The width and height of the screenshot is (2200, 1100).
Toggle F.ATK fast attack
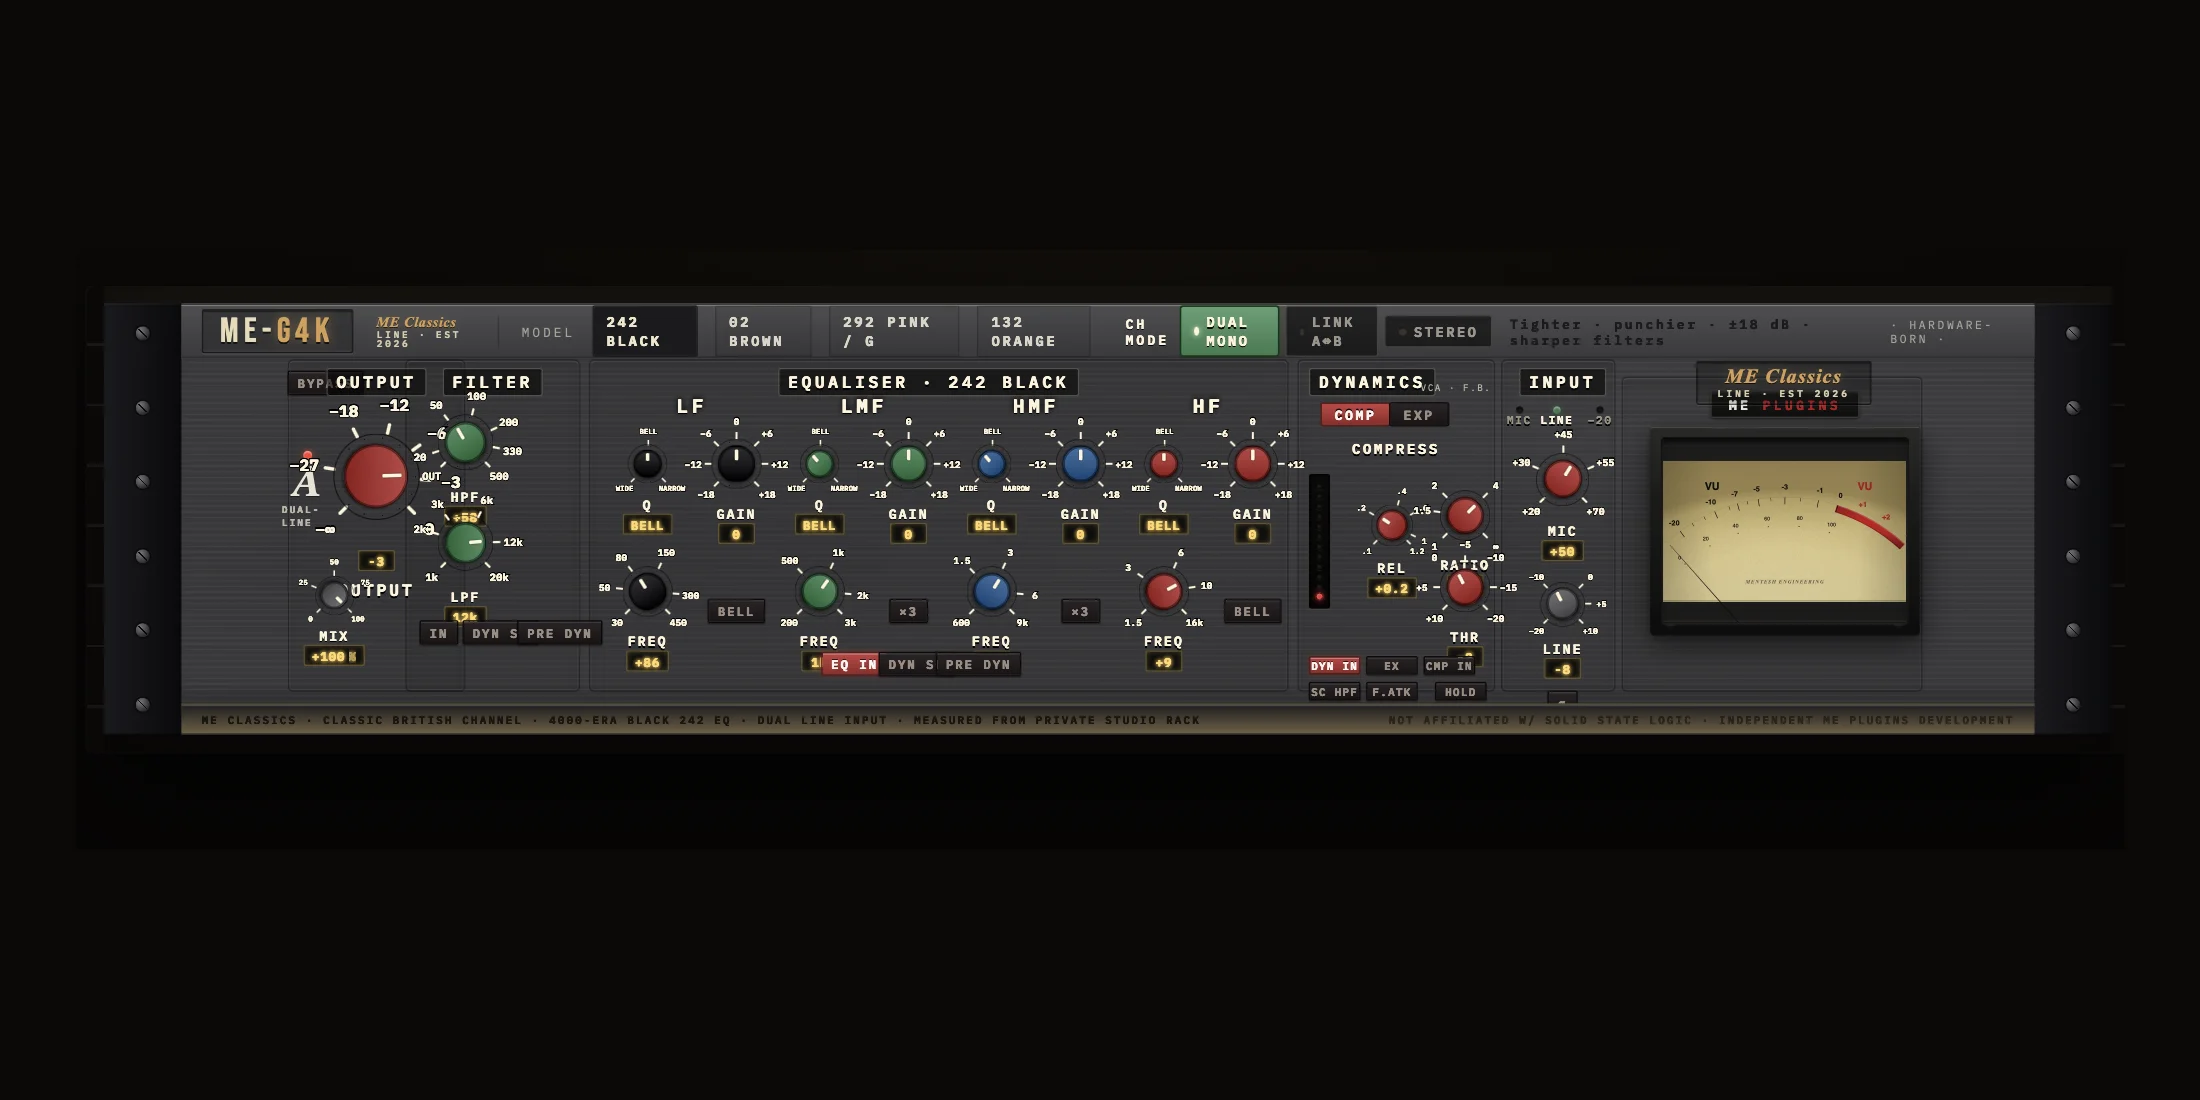1391,692
